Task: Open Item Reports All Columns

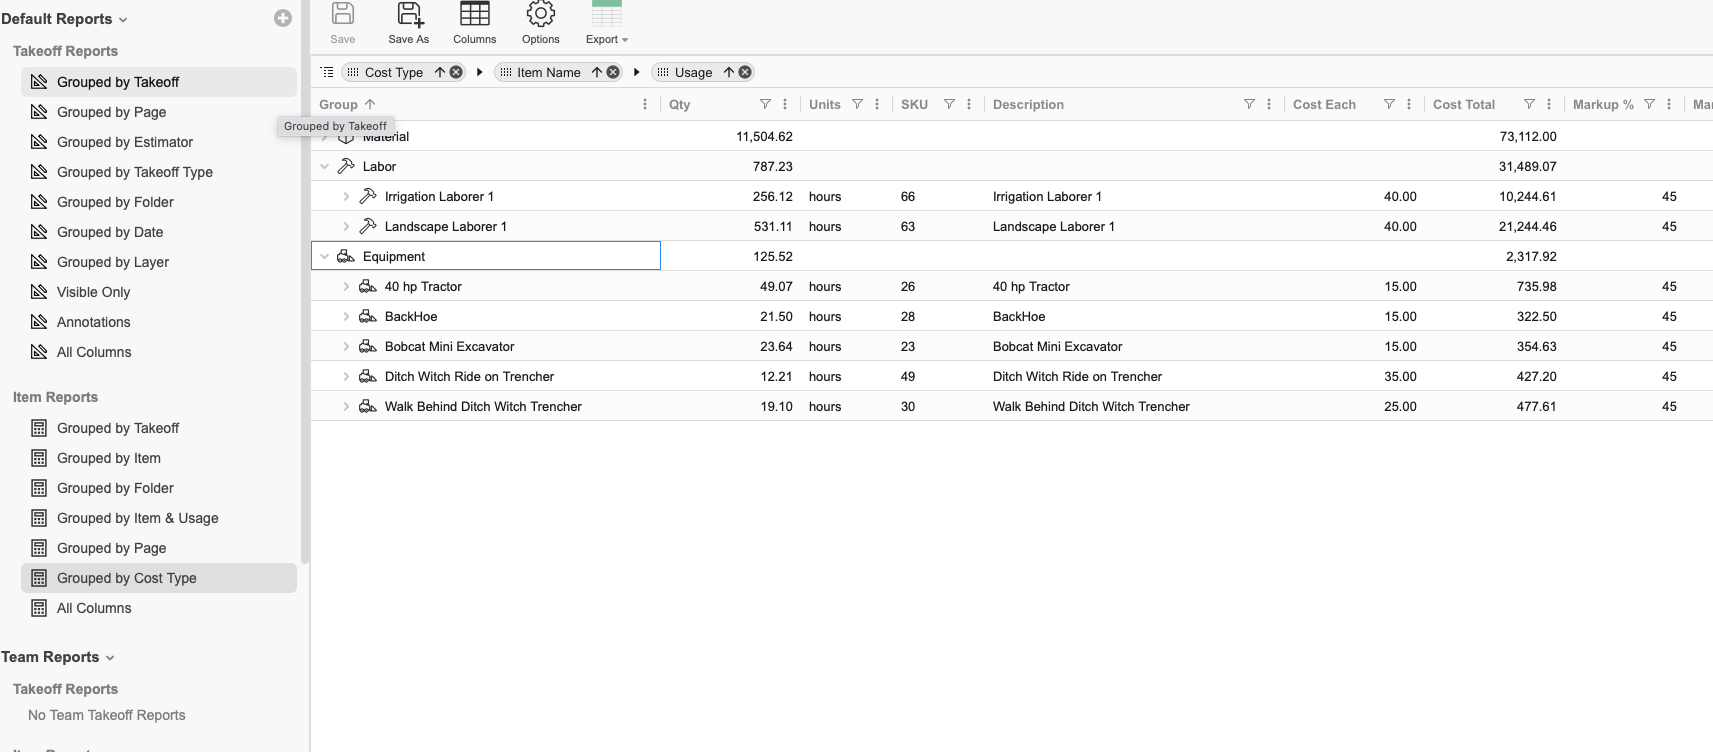Action: [x=159, y=608]
